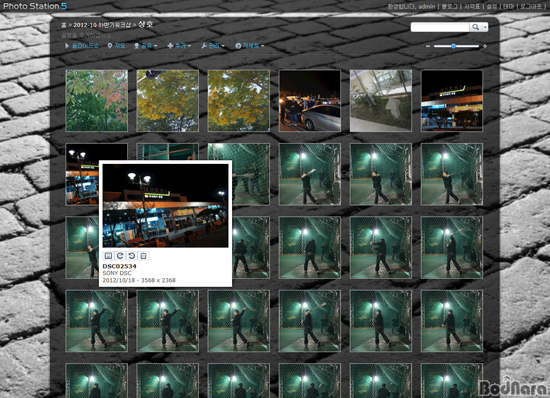Rotate DSC02534 clockwise in the popup
Image resolution: width=550 pixels, height=398 pixels.
click(x=120, y=256)
